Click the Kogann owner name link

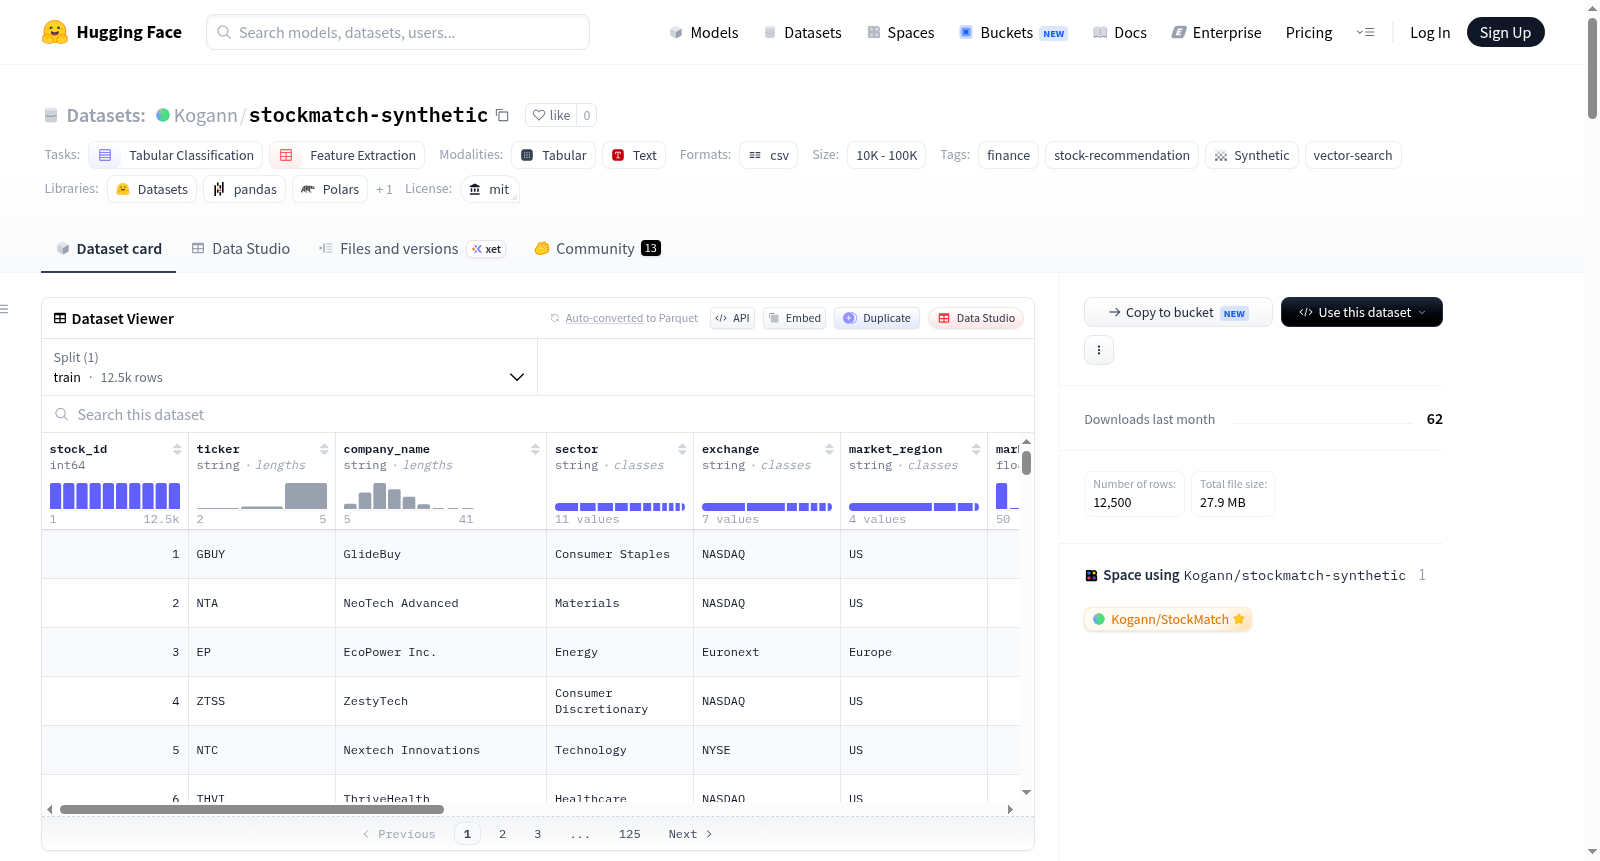click(206, 115)
